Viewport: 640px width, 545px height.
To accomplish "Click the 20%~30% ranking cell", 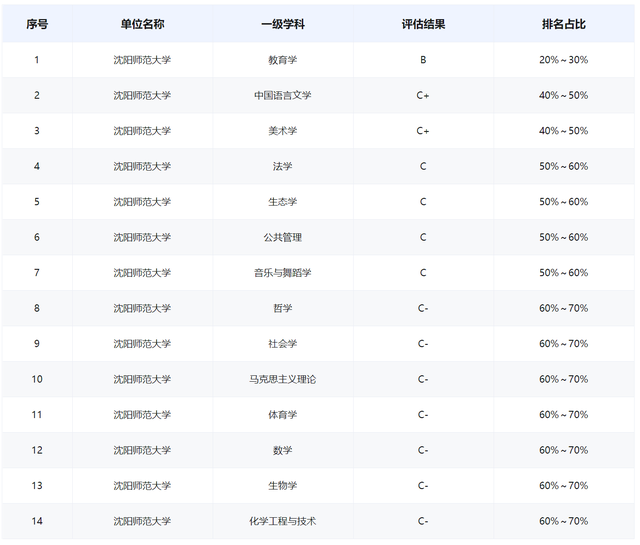I will tap(564, 60).
